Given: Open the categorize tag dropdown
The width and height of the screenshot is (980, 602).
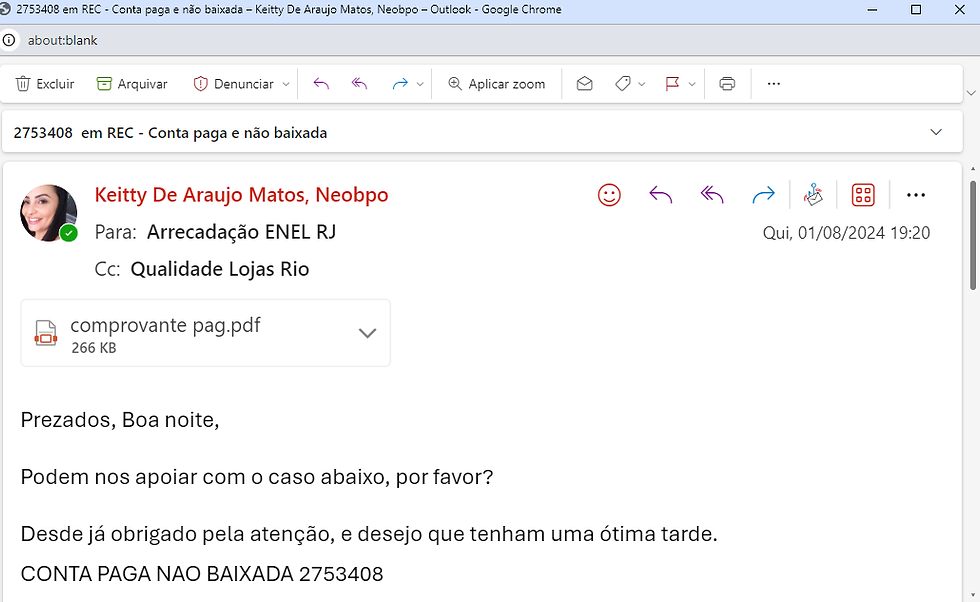Looking at the screenshot, I should point(642,84).
